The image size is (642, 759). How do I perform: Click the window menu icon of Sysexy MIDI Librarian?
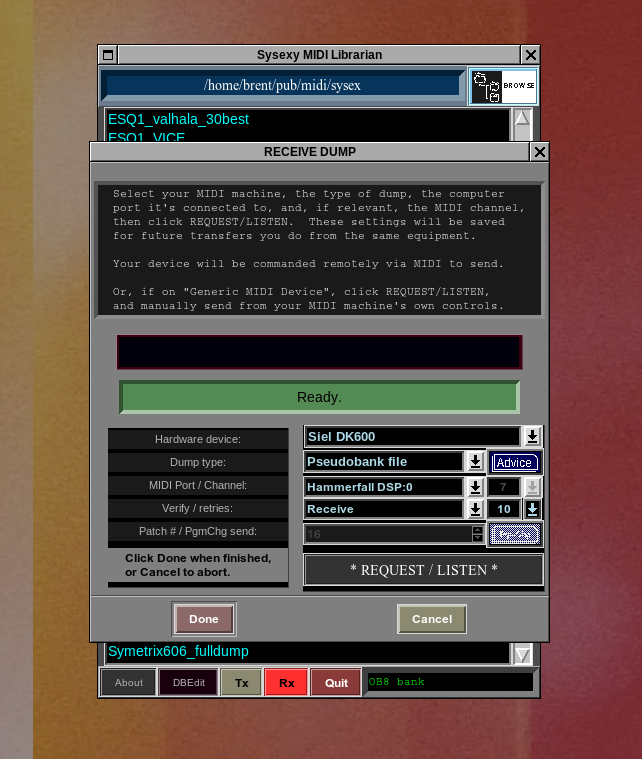click(x=108, y=55)
